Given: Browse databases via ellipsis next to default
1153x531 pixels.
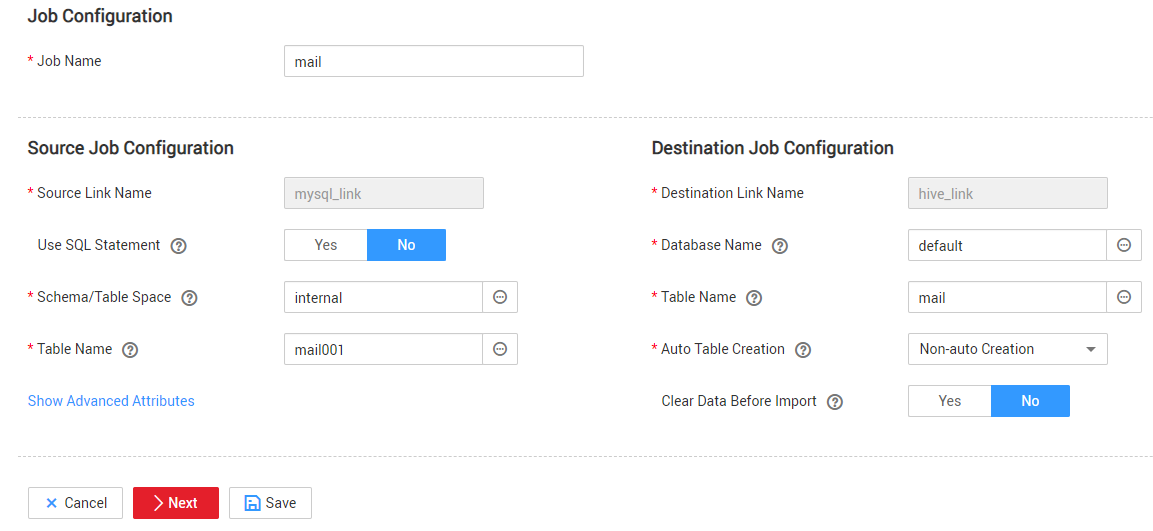Looking at the screenshot, I should [x=1124, y=245].
